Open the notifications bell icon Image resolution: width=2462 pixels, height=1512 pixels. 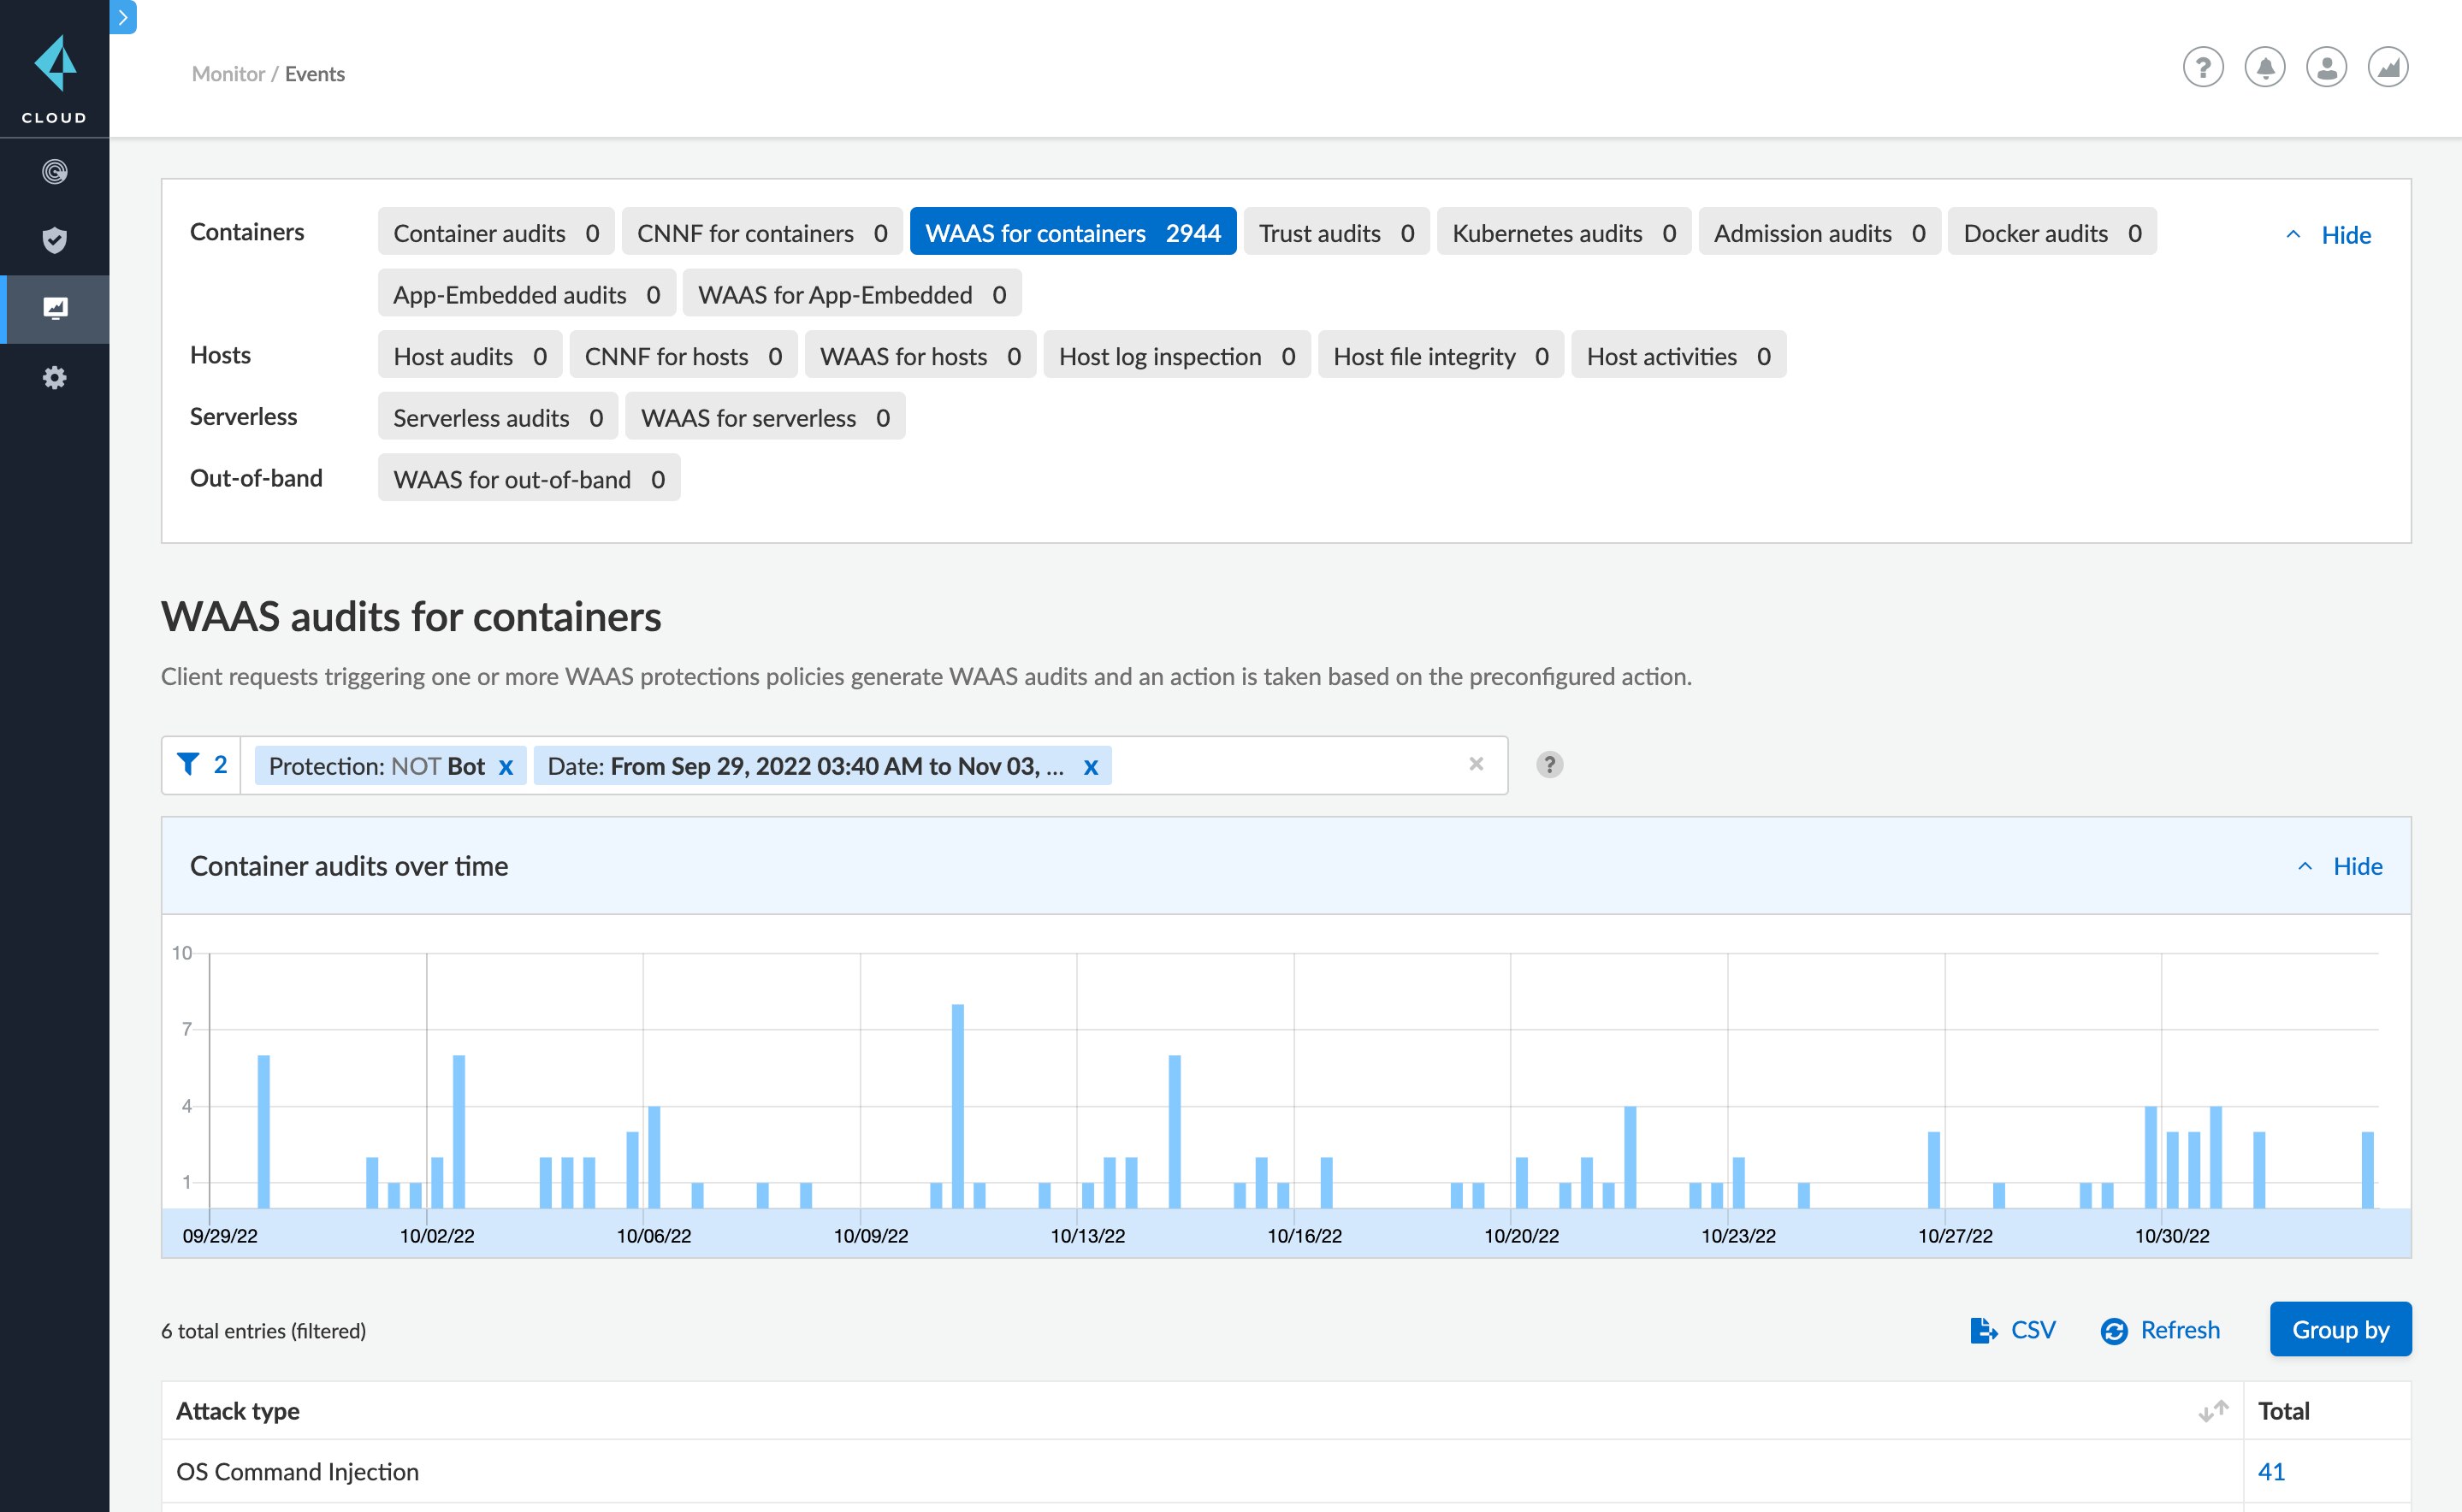[2264, 68]
